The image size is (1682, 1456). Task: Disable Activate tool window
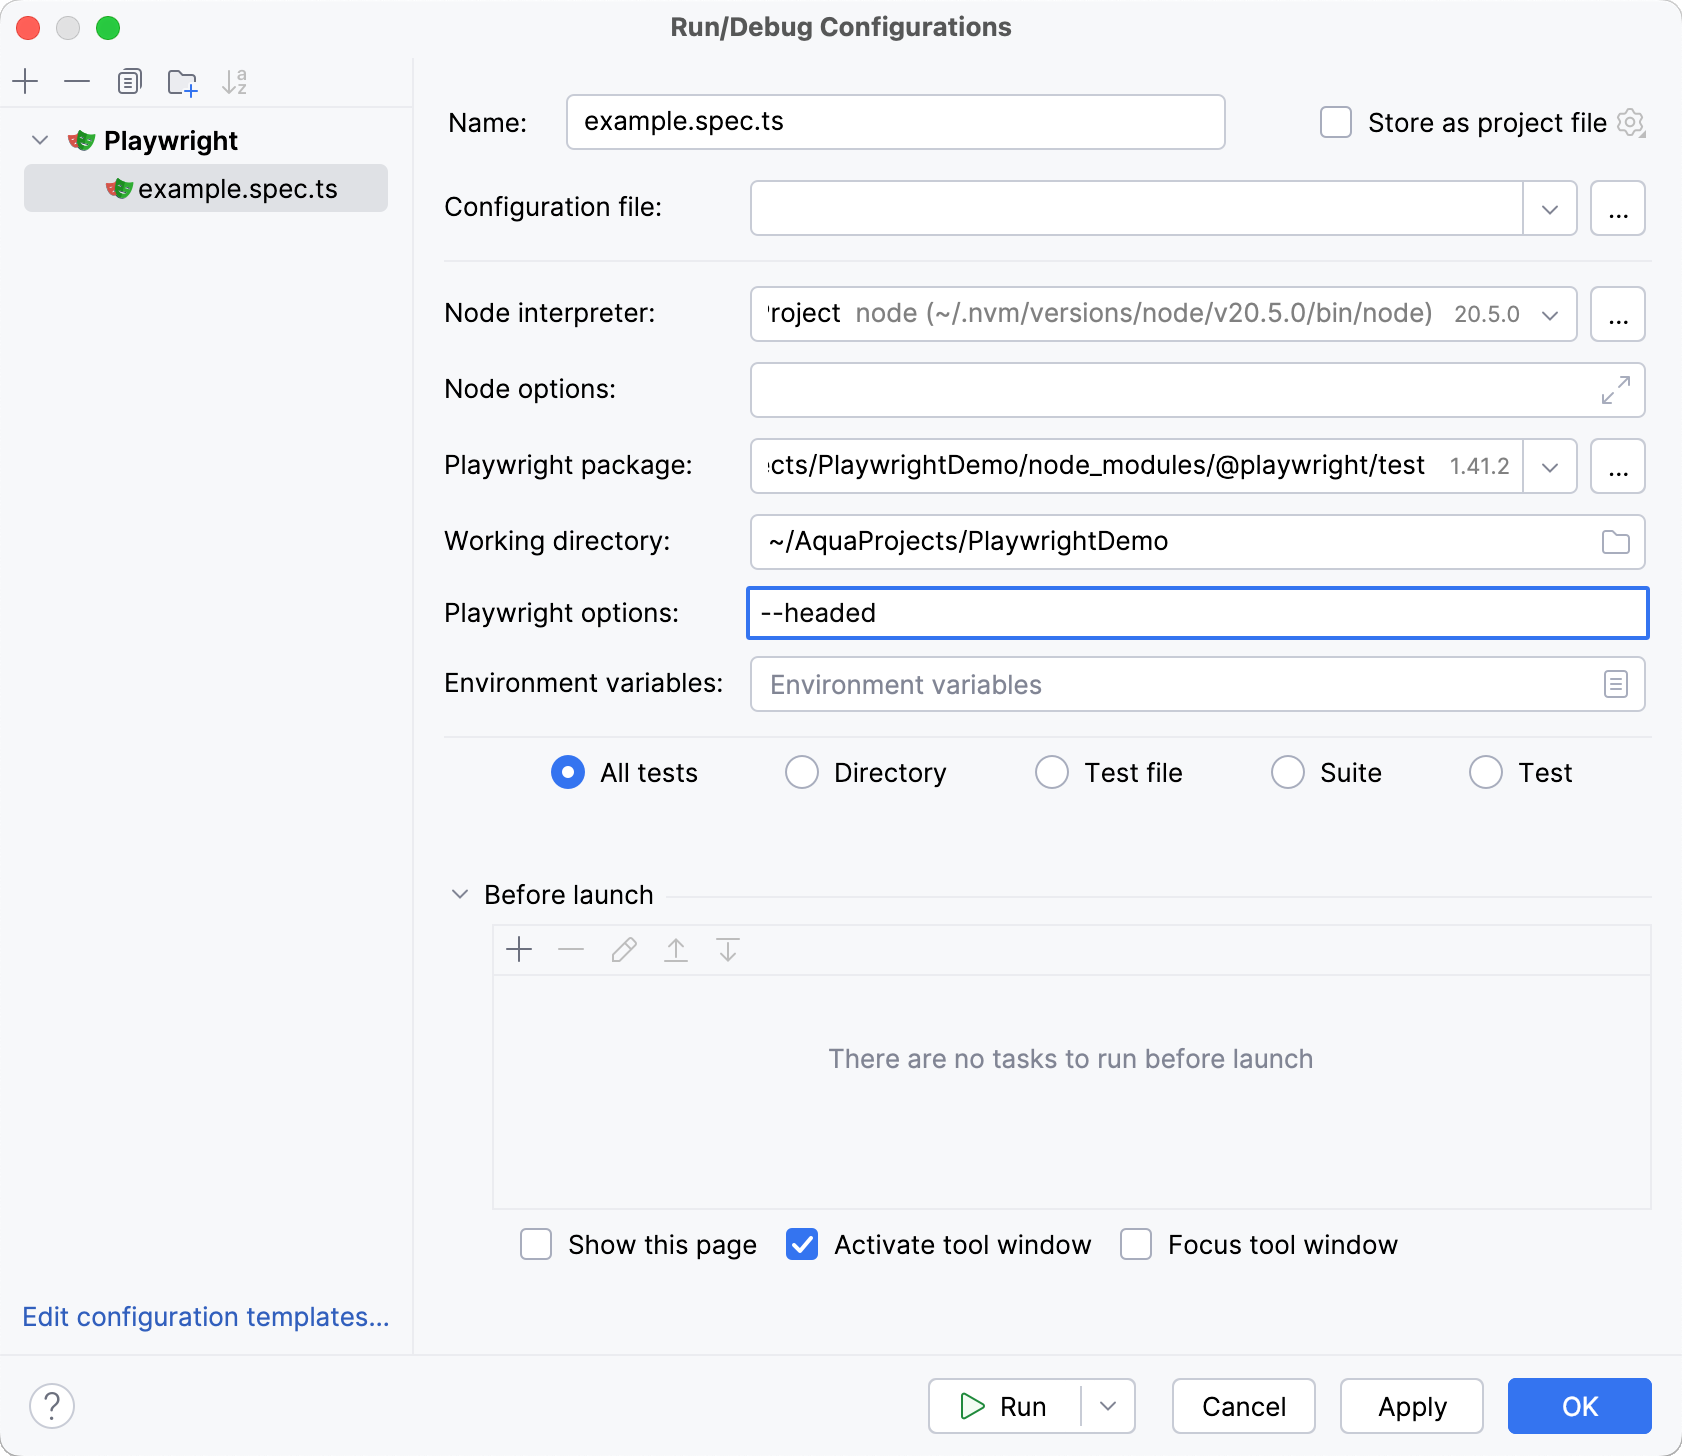coord(802,1244)
